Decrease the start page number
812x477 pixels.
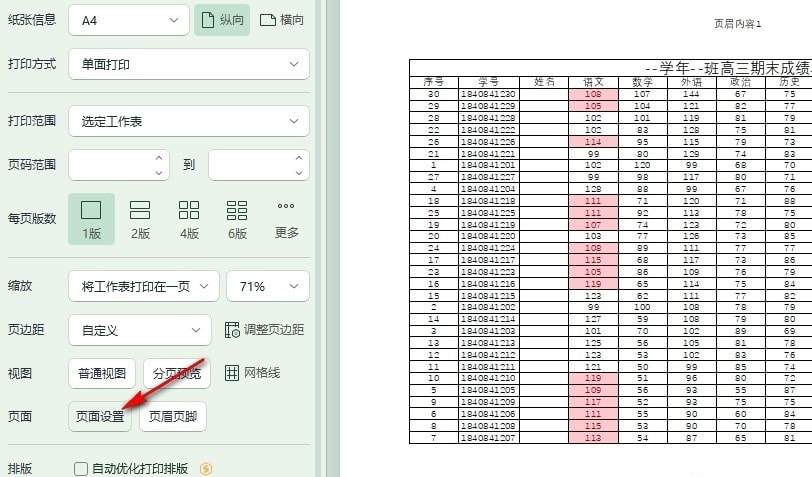pyautogui.click(x=159, y=172)
